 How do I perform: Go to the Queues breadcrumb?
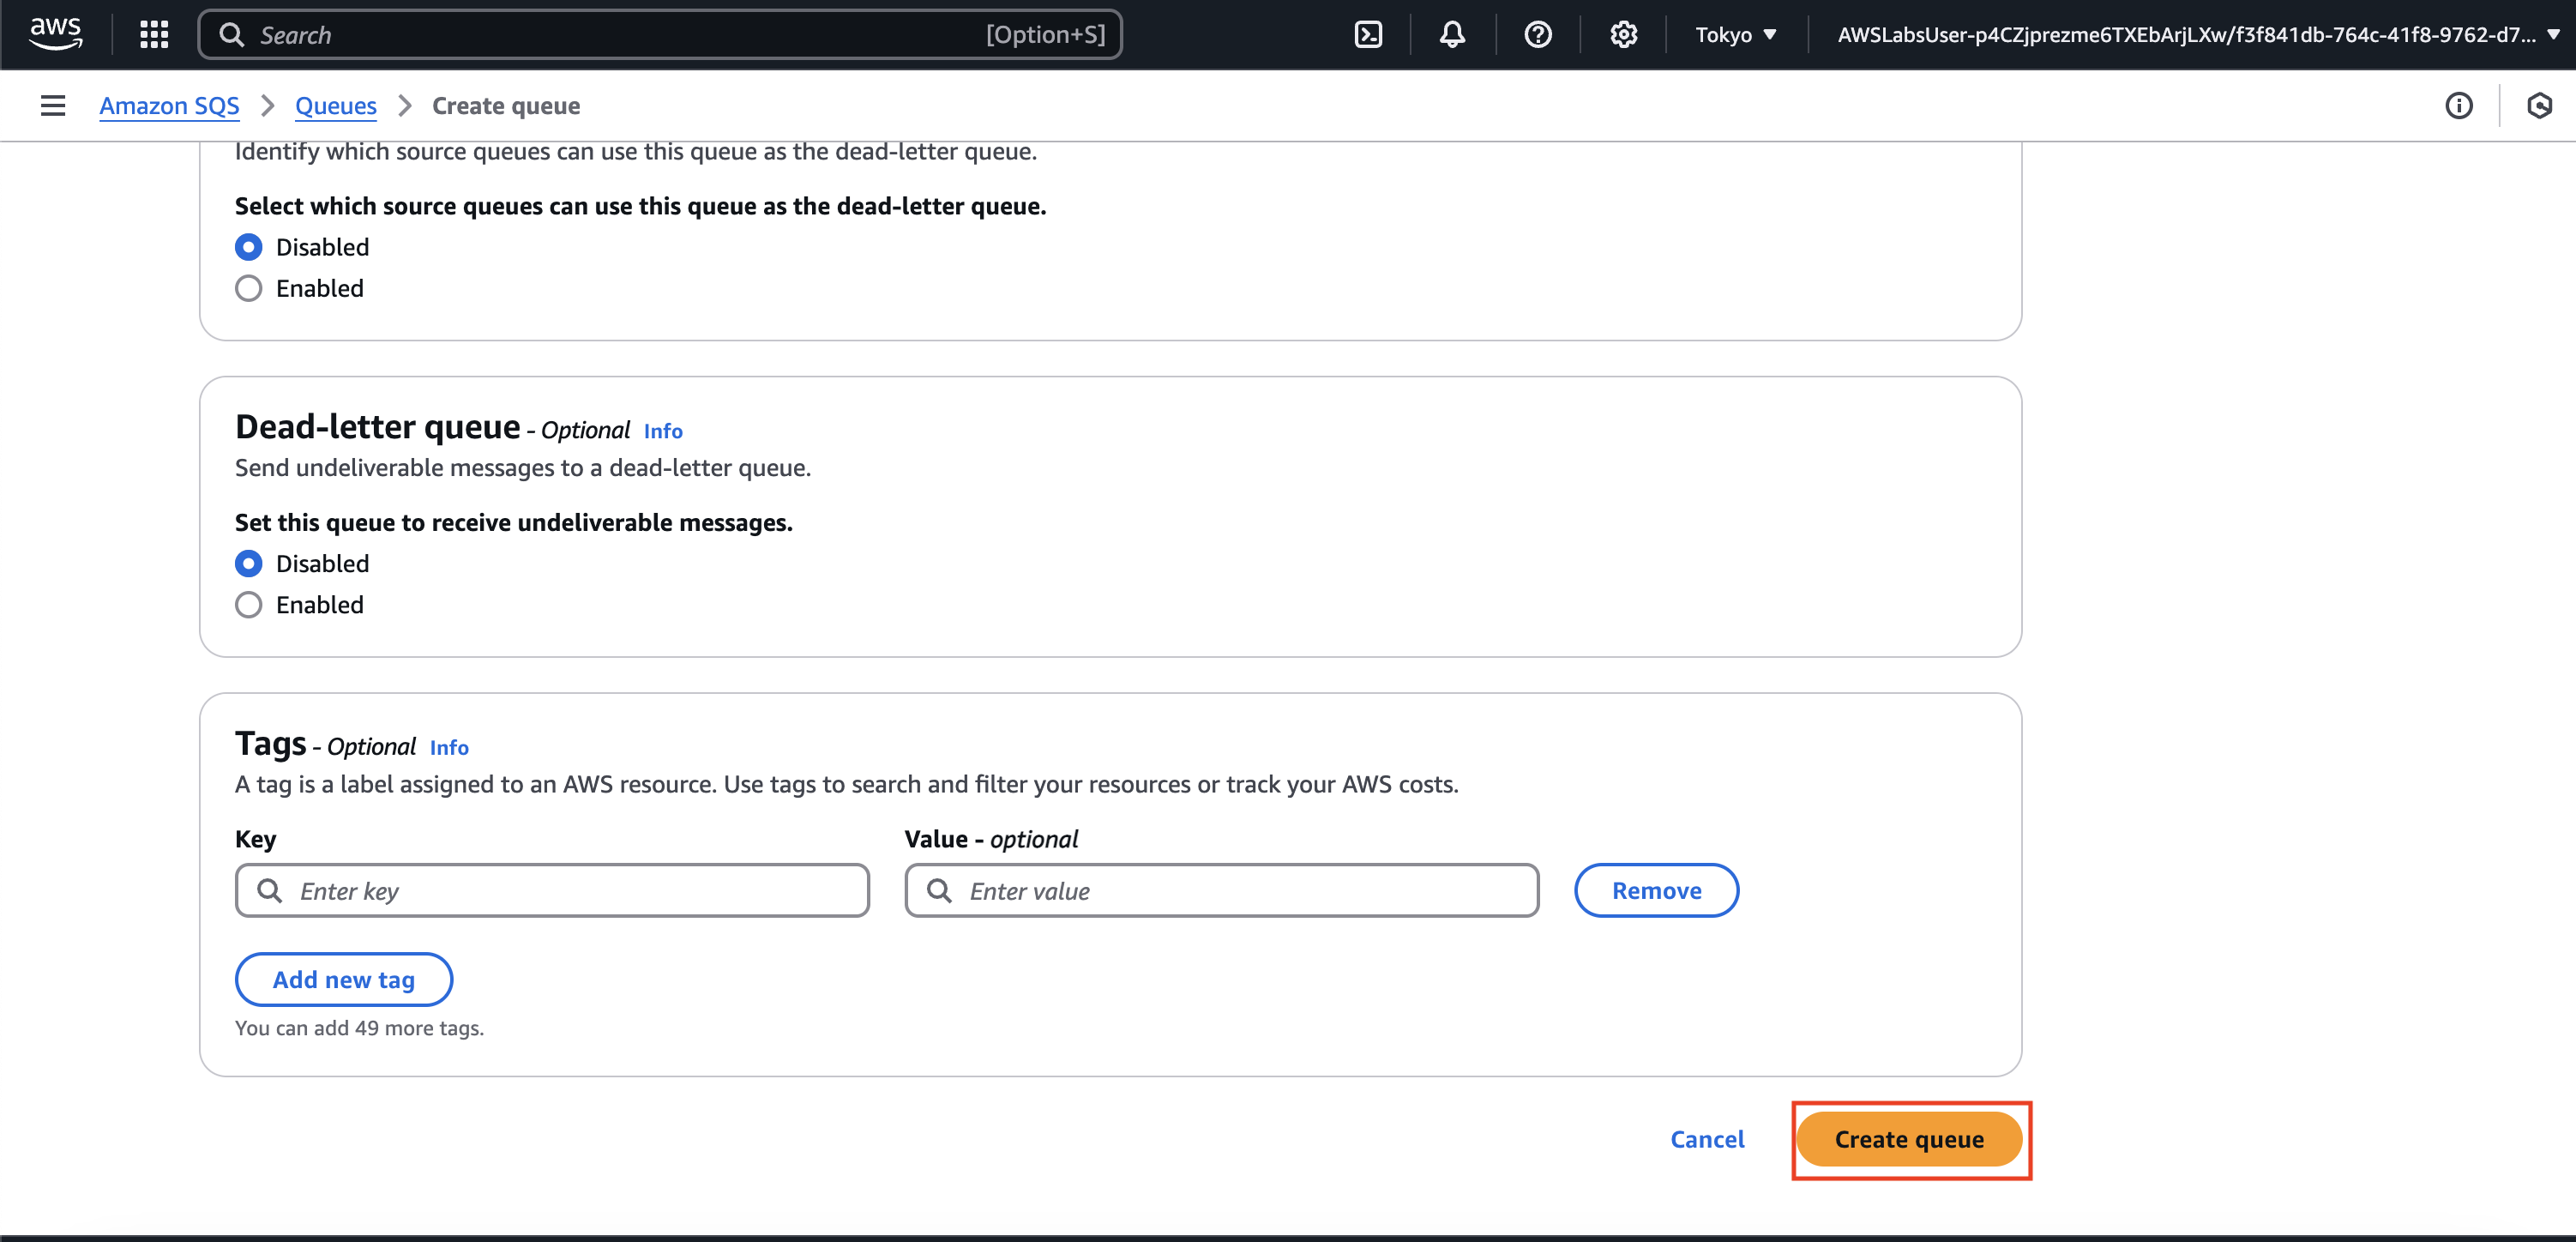pyautogui.click(x=335, y=105)
